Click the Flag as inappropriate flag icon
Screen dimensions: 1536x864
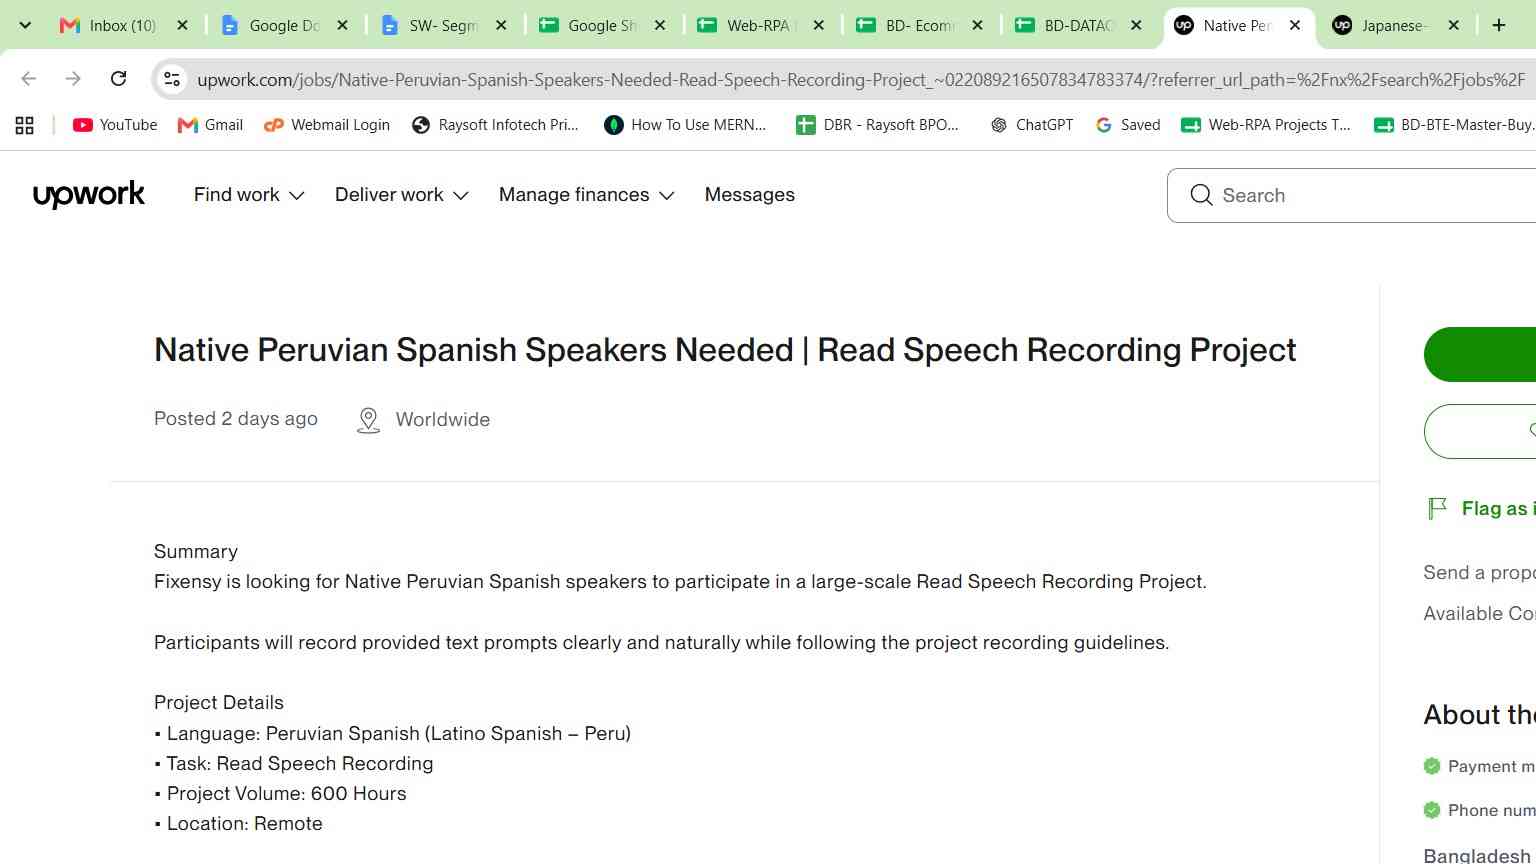(x=1437, y=509)
